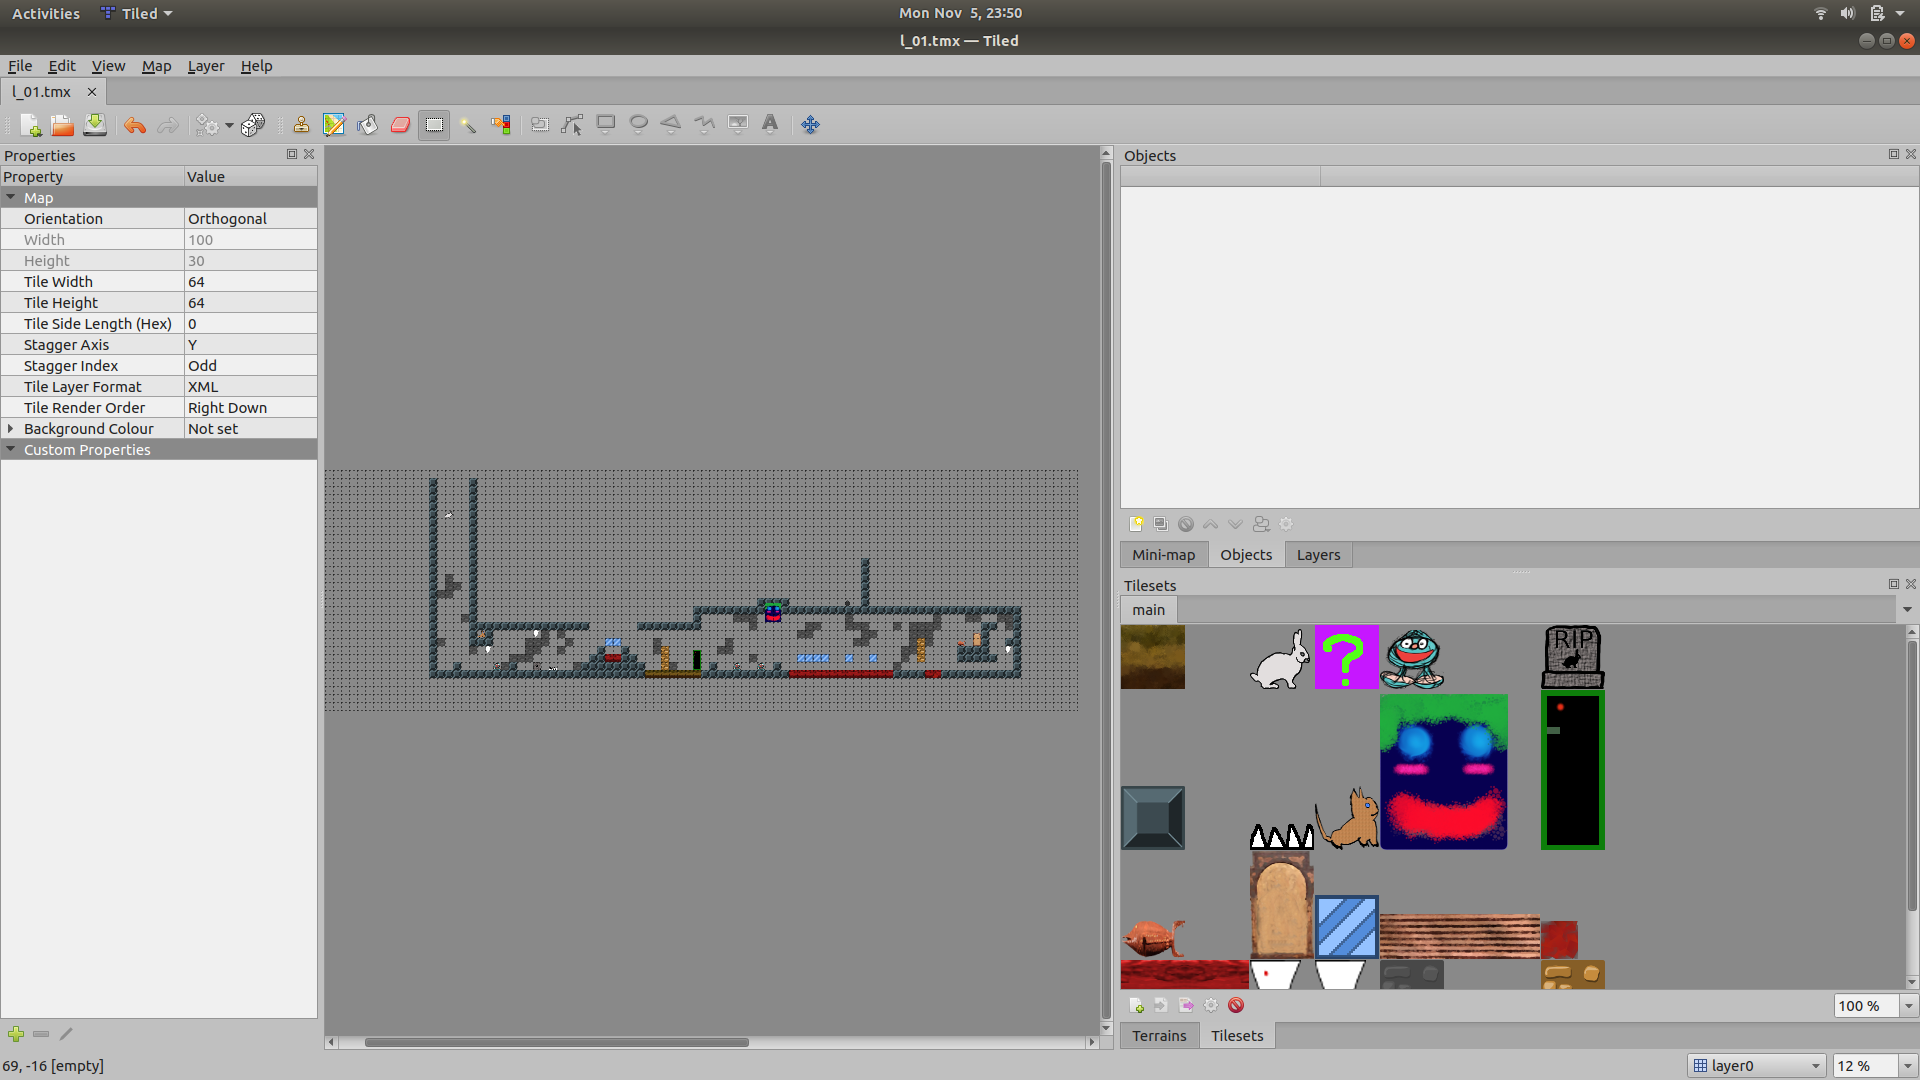Viewport: 1920px width, 1080px height.
Task: Select the Magic Wand tool
Action: (x=467, y=125)
